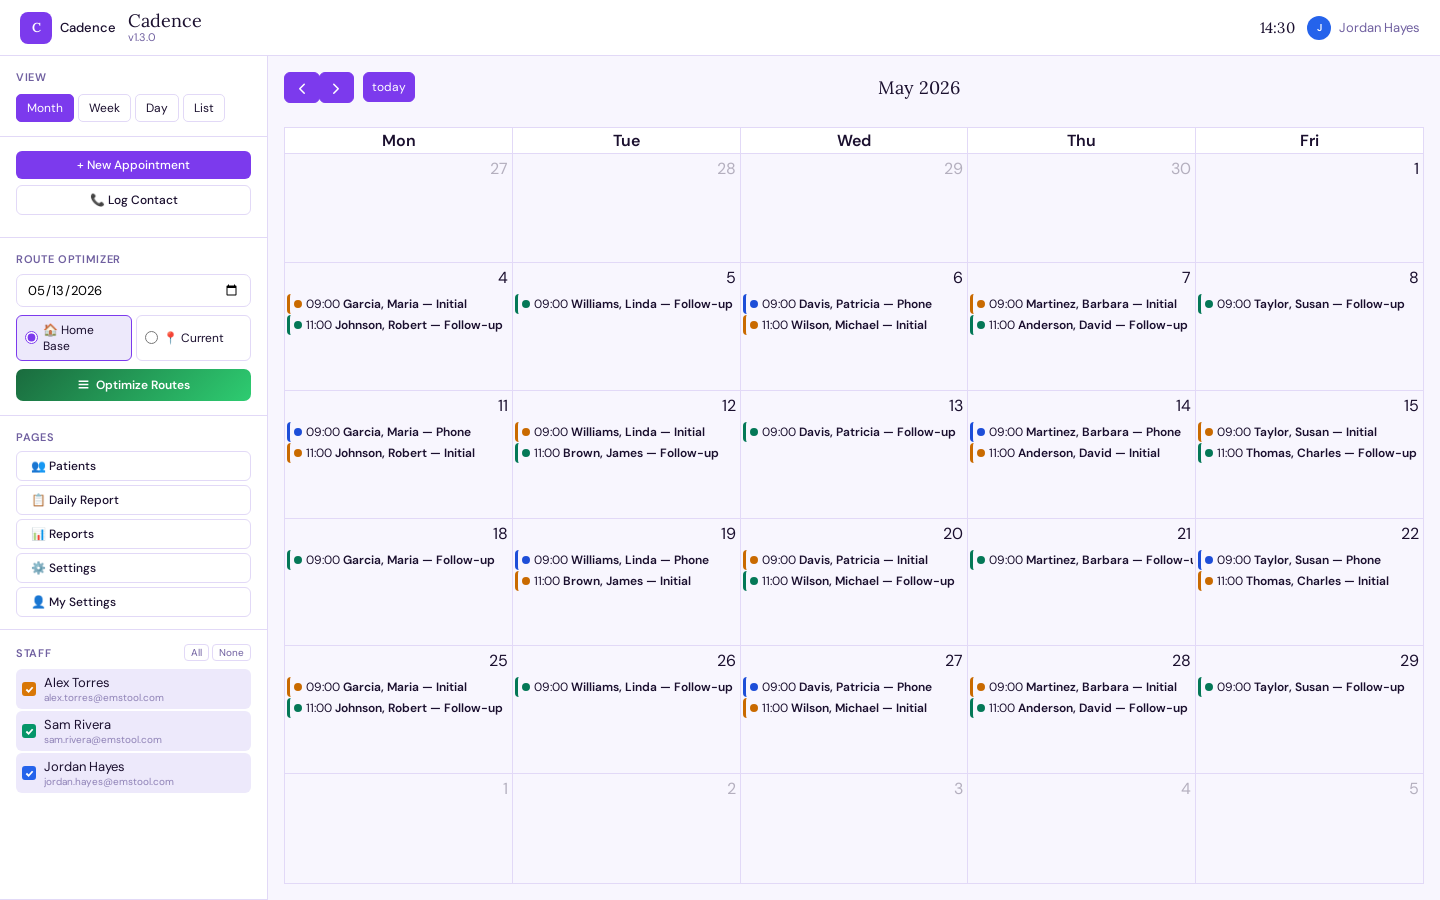The image size is (1440, 900).
Task: Open May 22 Taylor, Susan Phone appointment
Action: point(1309,560)
